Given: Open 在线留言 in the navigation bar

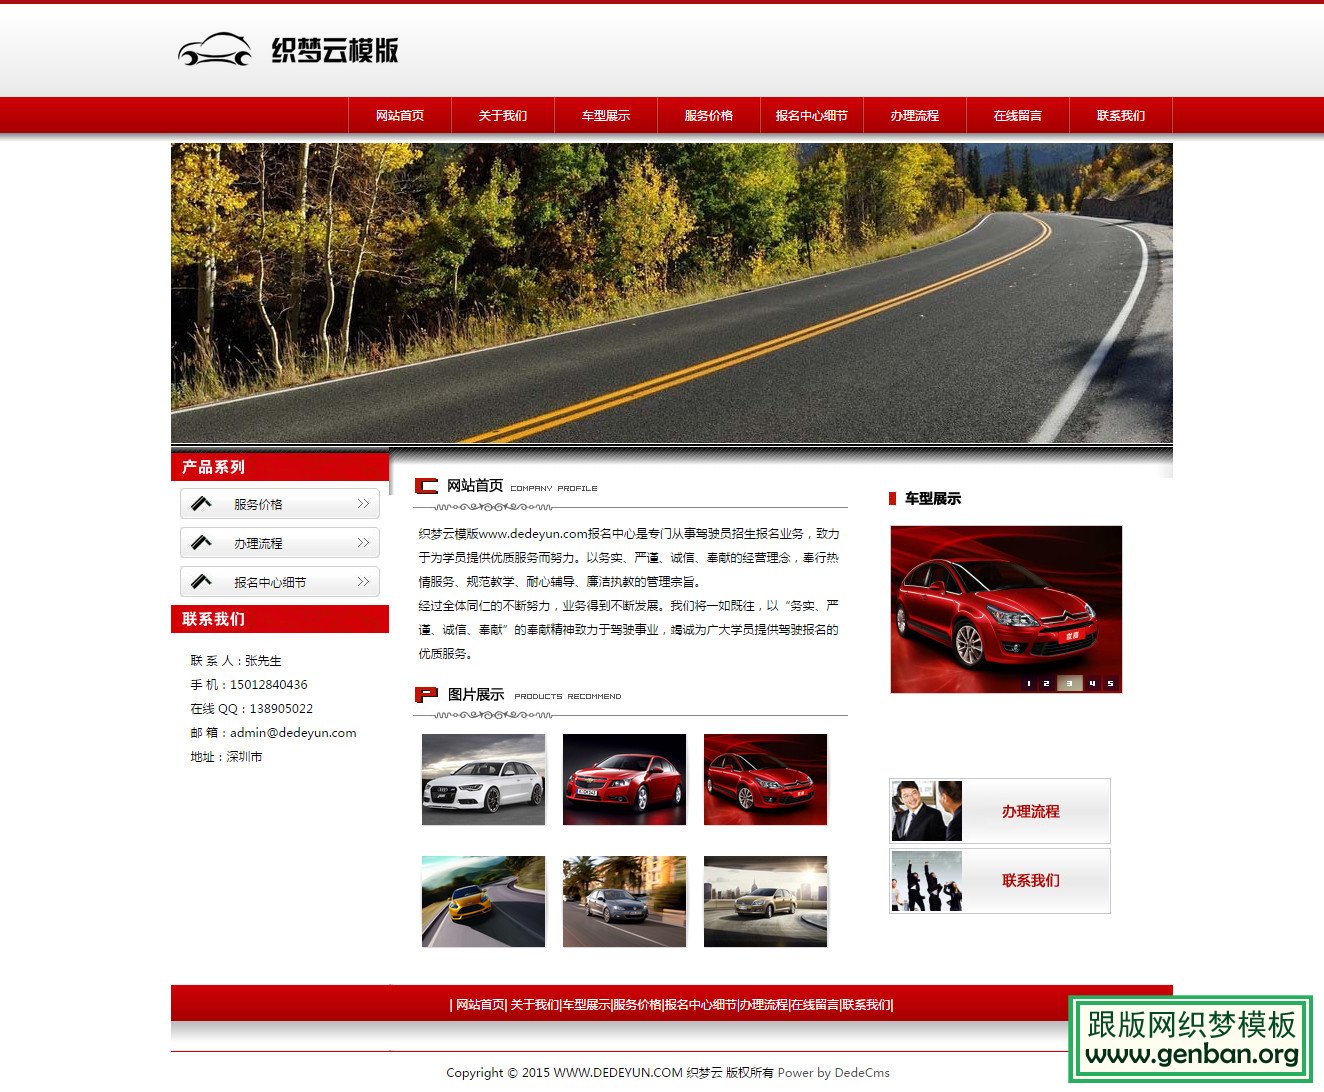Looking at the screenshot, I should tap(1018, 115).
